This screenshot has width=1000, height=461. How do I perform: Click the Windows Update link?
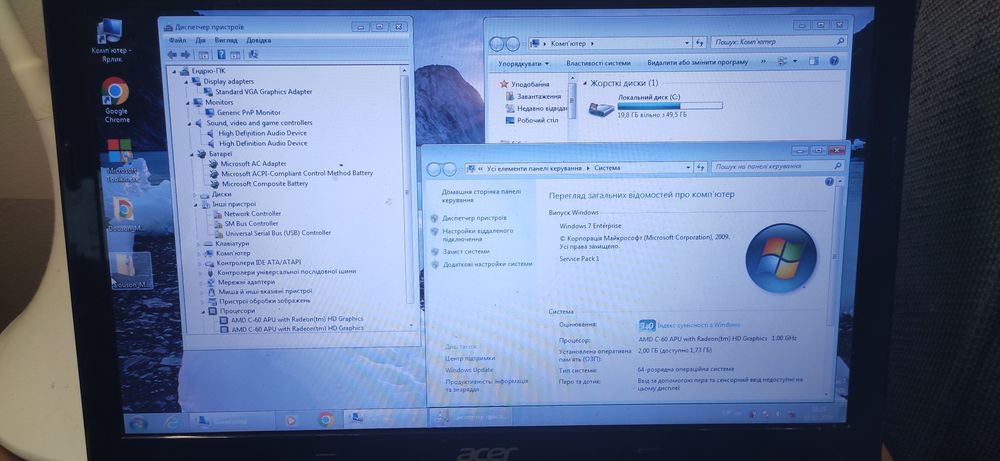tap(469, 370)
